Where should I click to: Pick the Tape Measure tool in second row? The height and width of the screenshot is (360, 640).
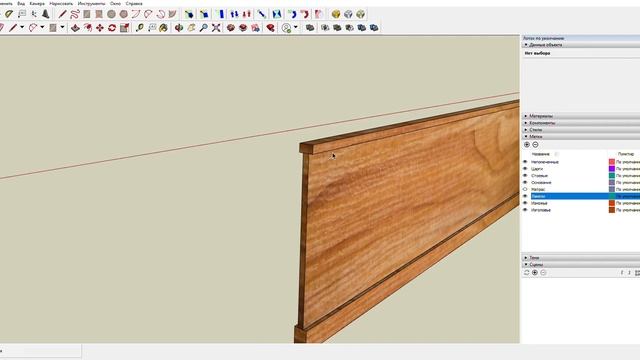click(140, 28)
